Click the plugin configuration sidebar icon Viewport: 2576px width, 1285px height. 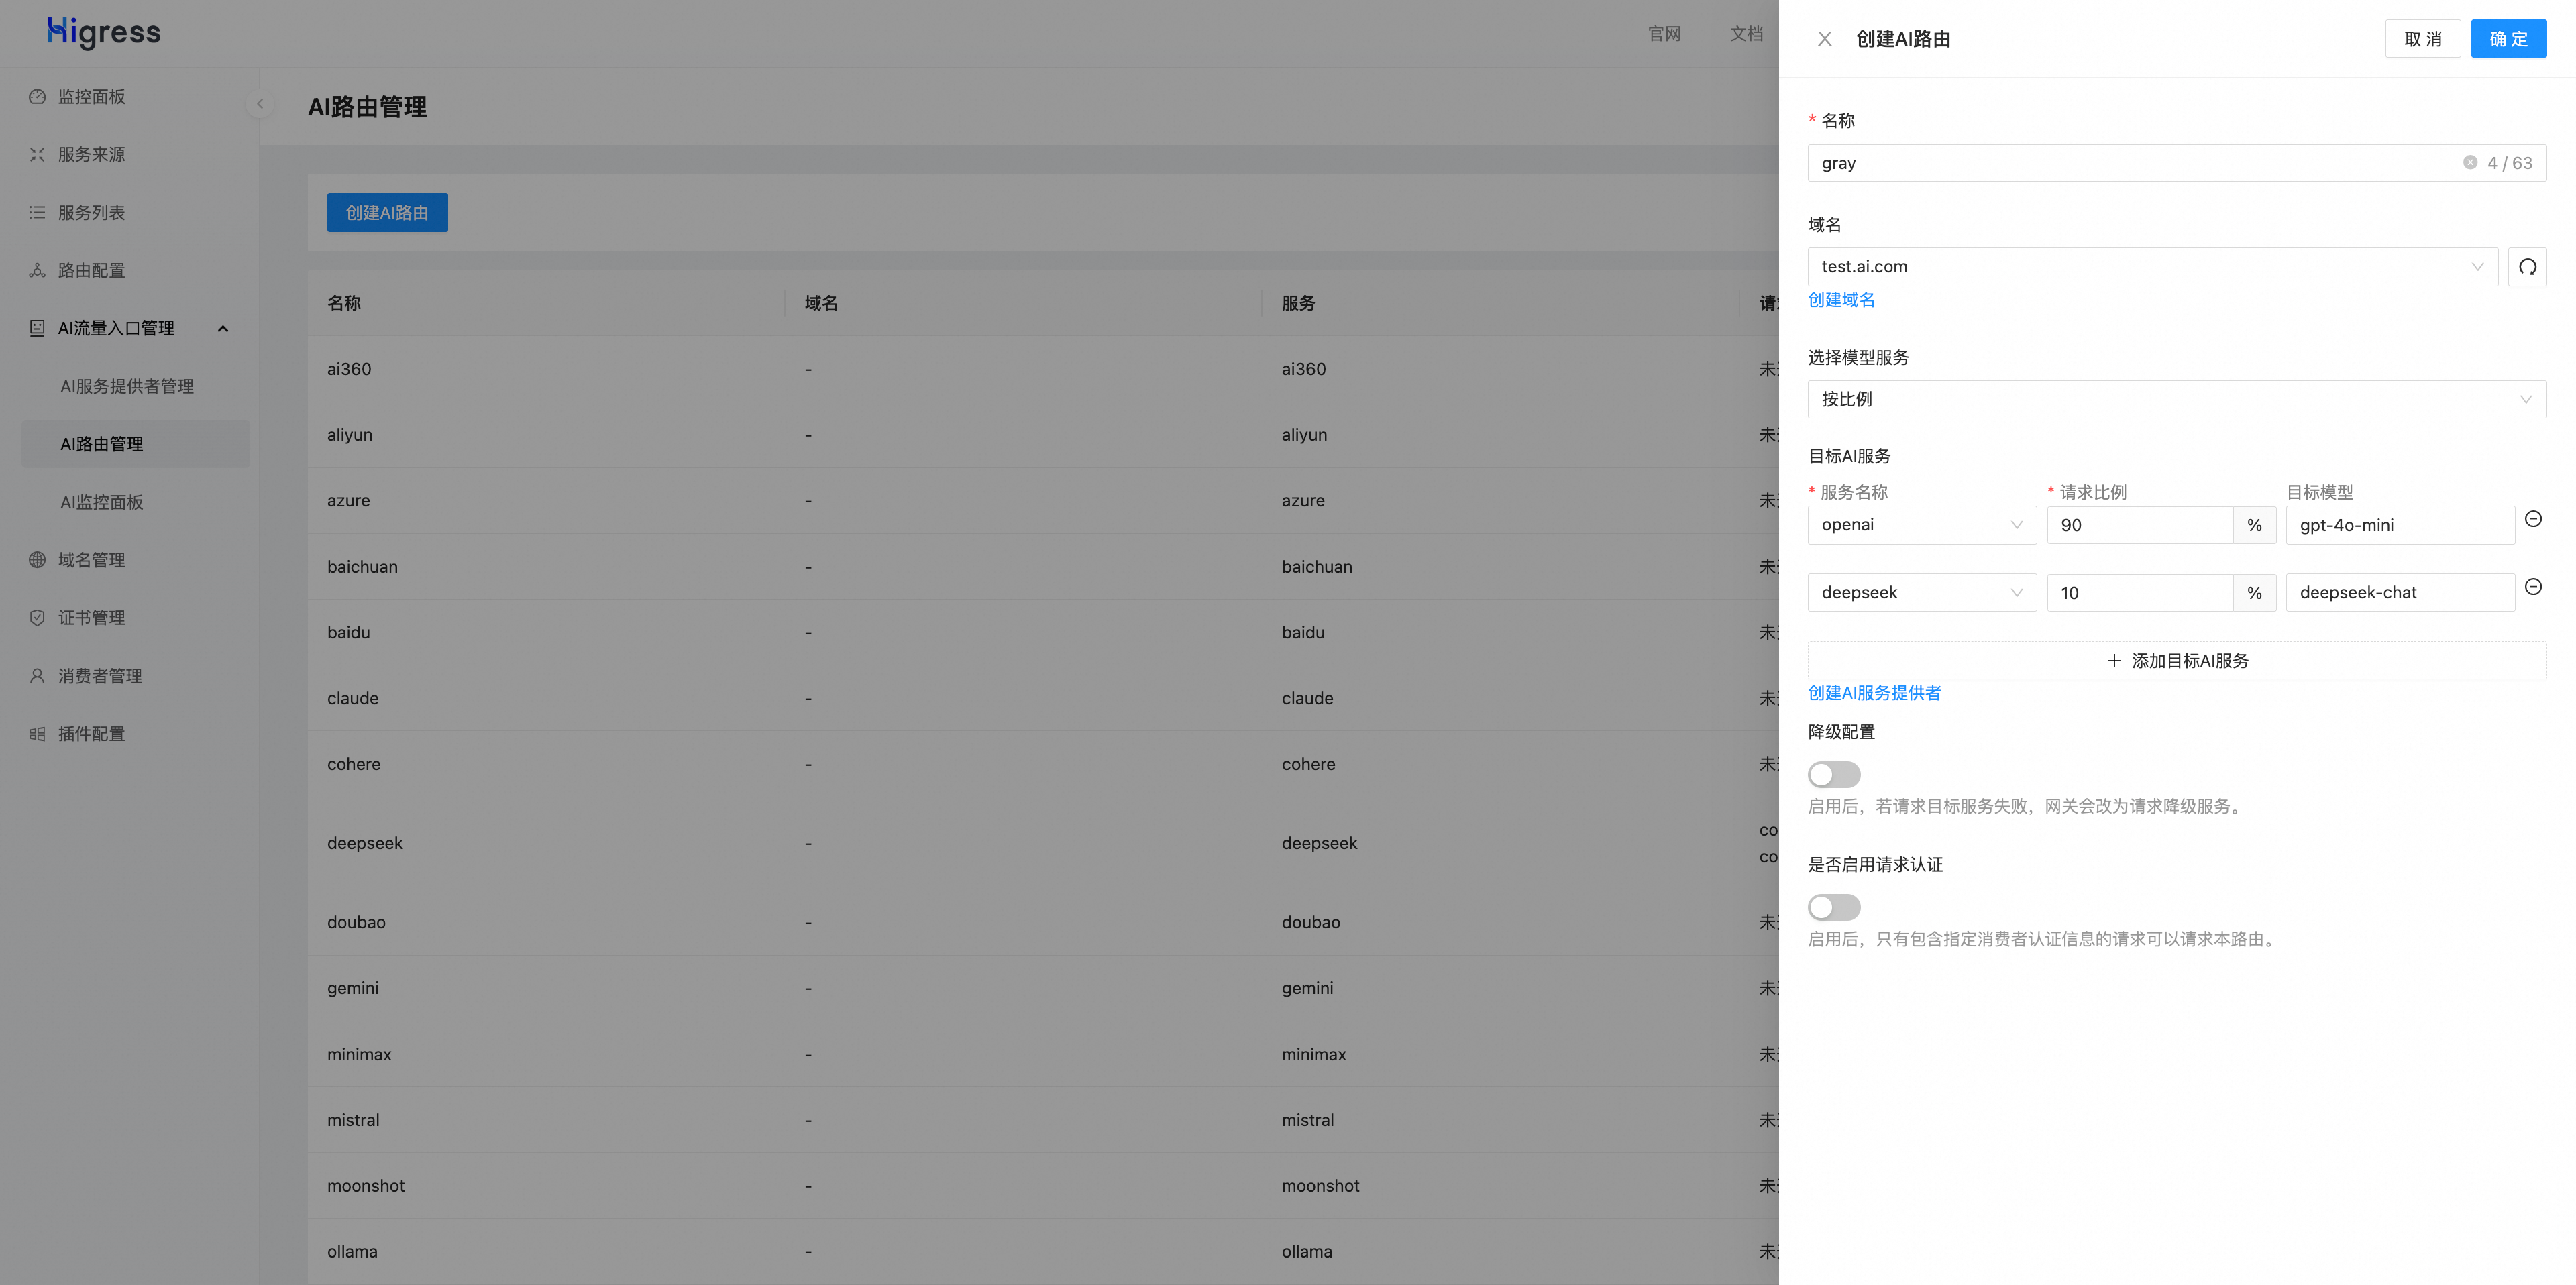[37, 734]
